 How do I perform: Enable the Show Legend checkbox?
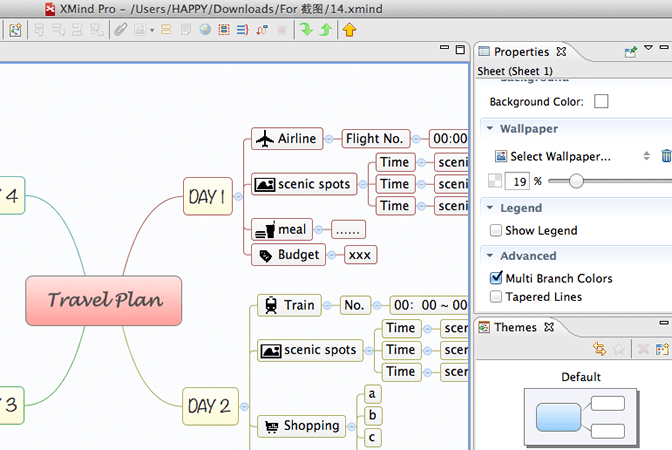[496, 231]
